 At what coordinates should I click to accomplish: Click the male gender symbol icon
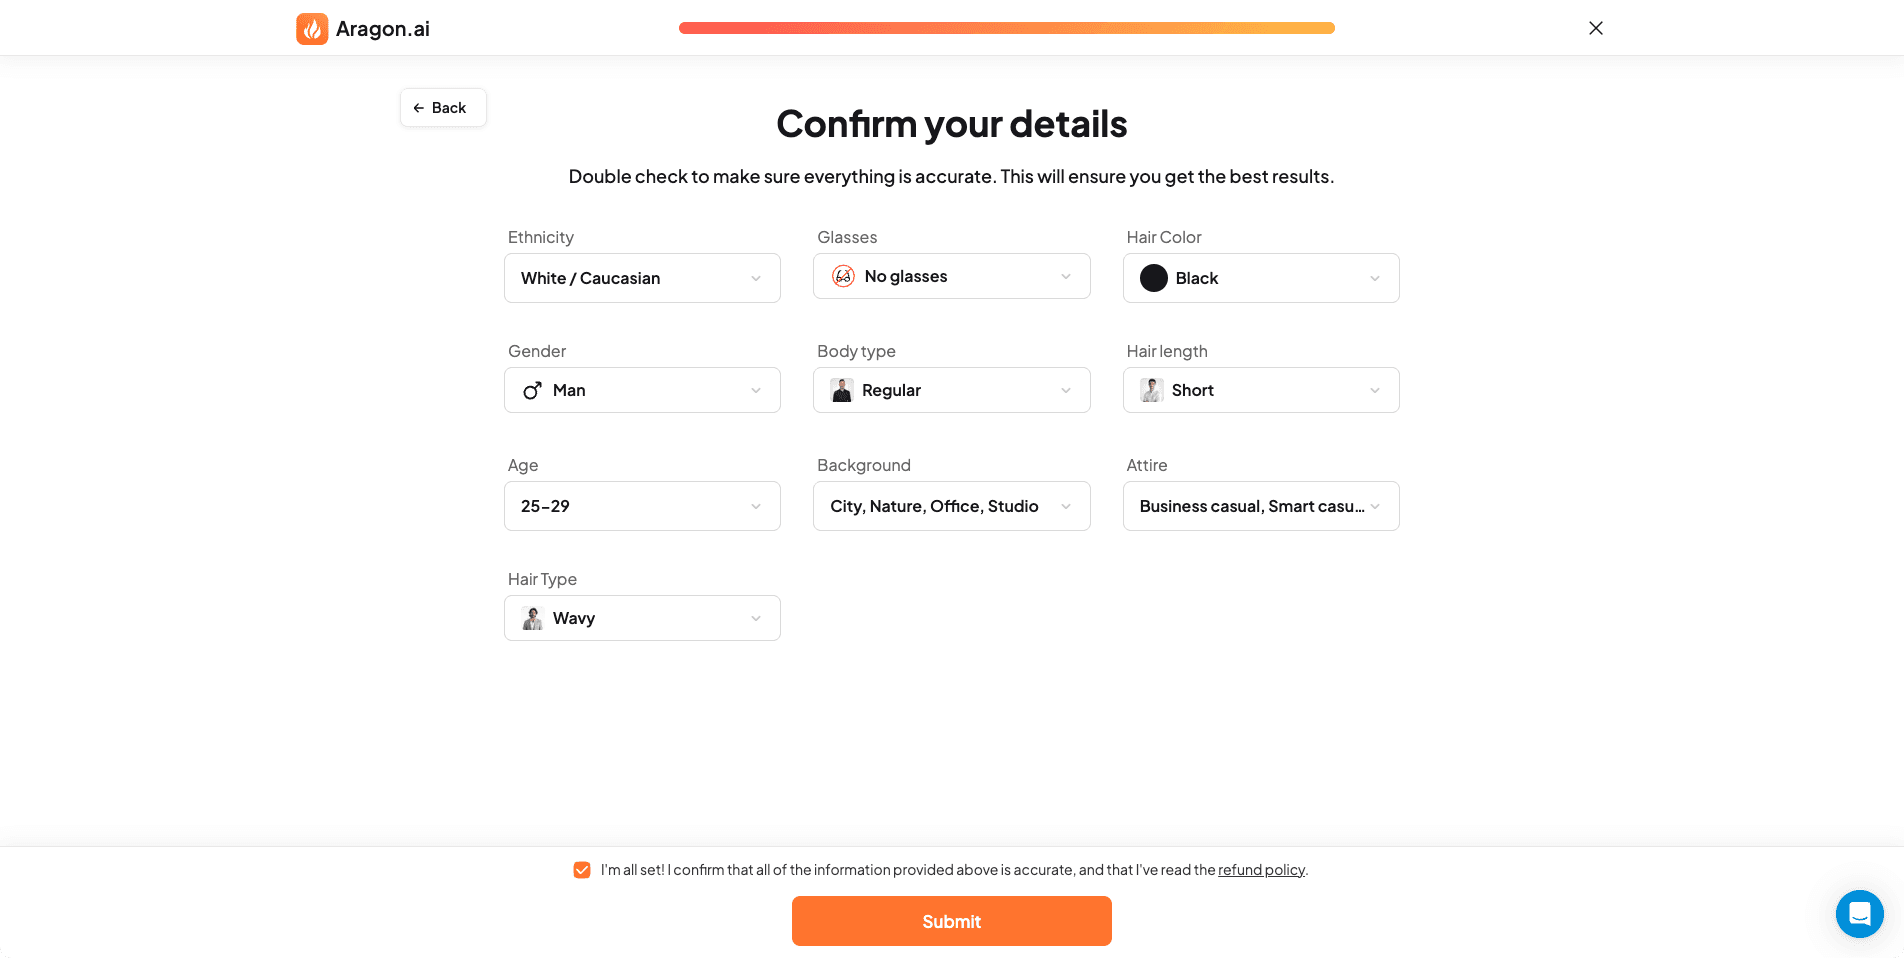coord(531,390)
